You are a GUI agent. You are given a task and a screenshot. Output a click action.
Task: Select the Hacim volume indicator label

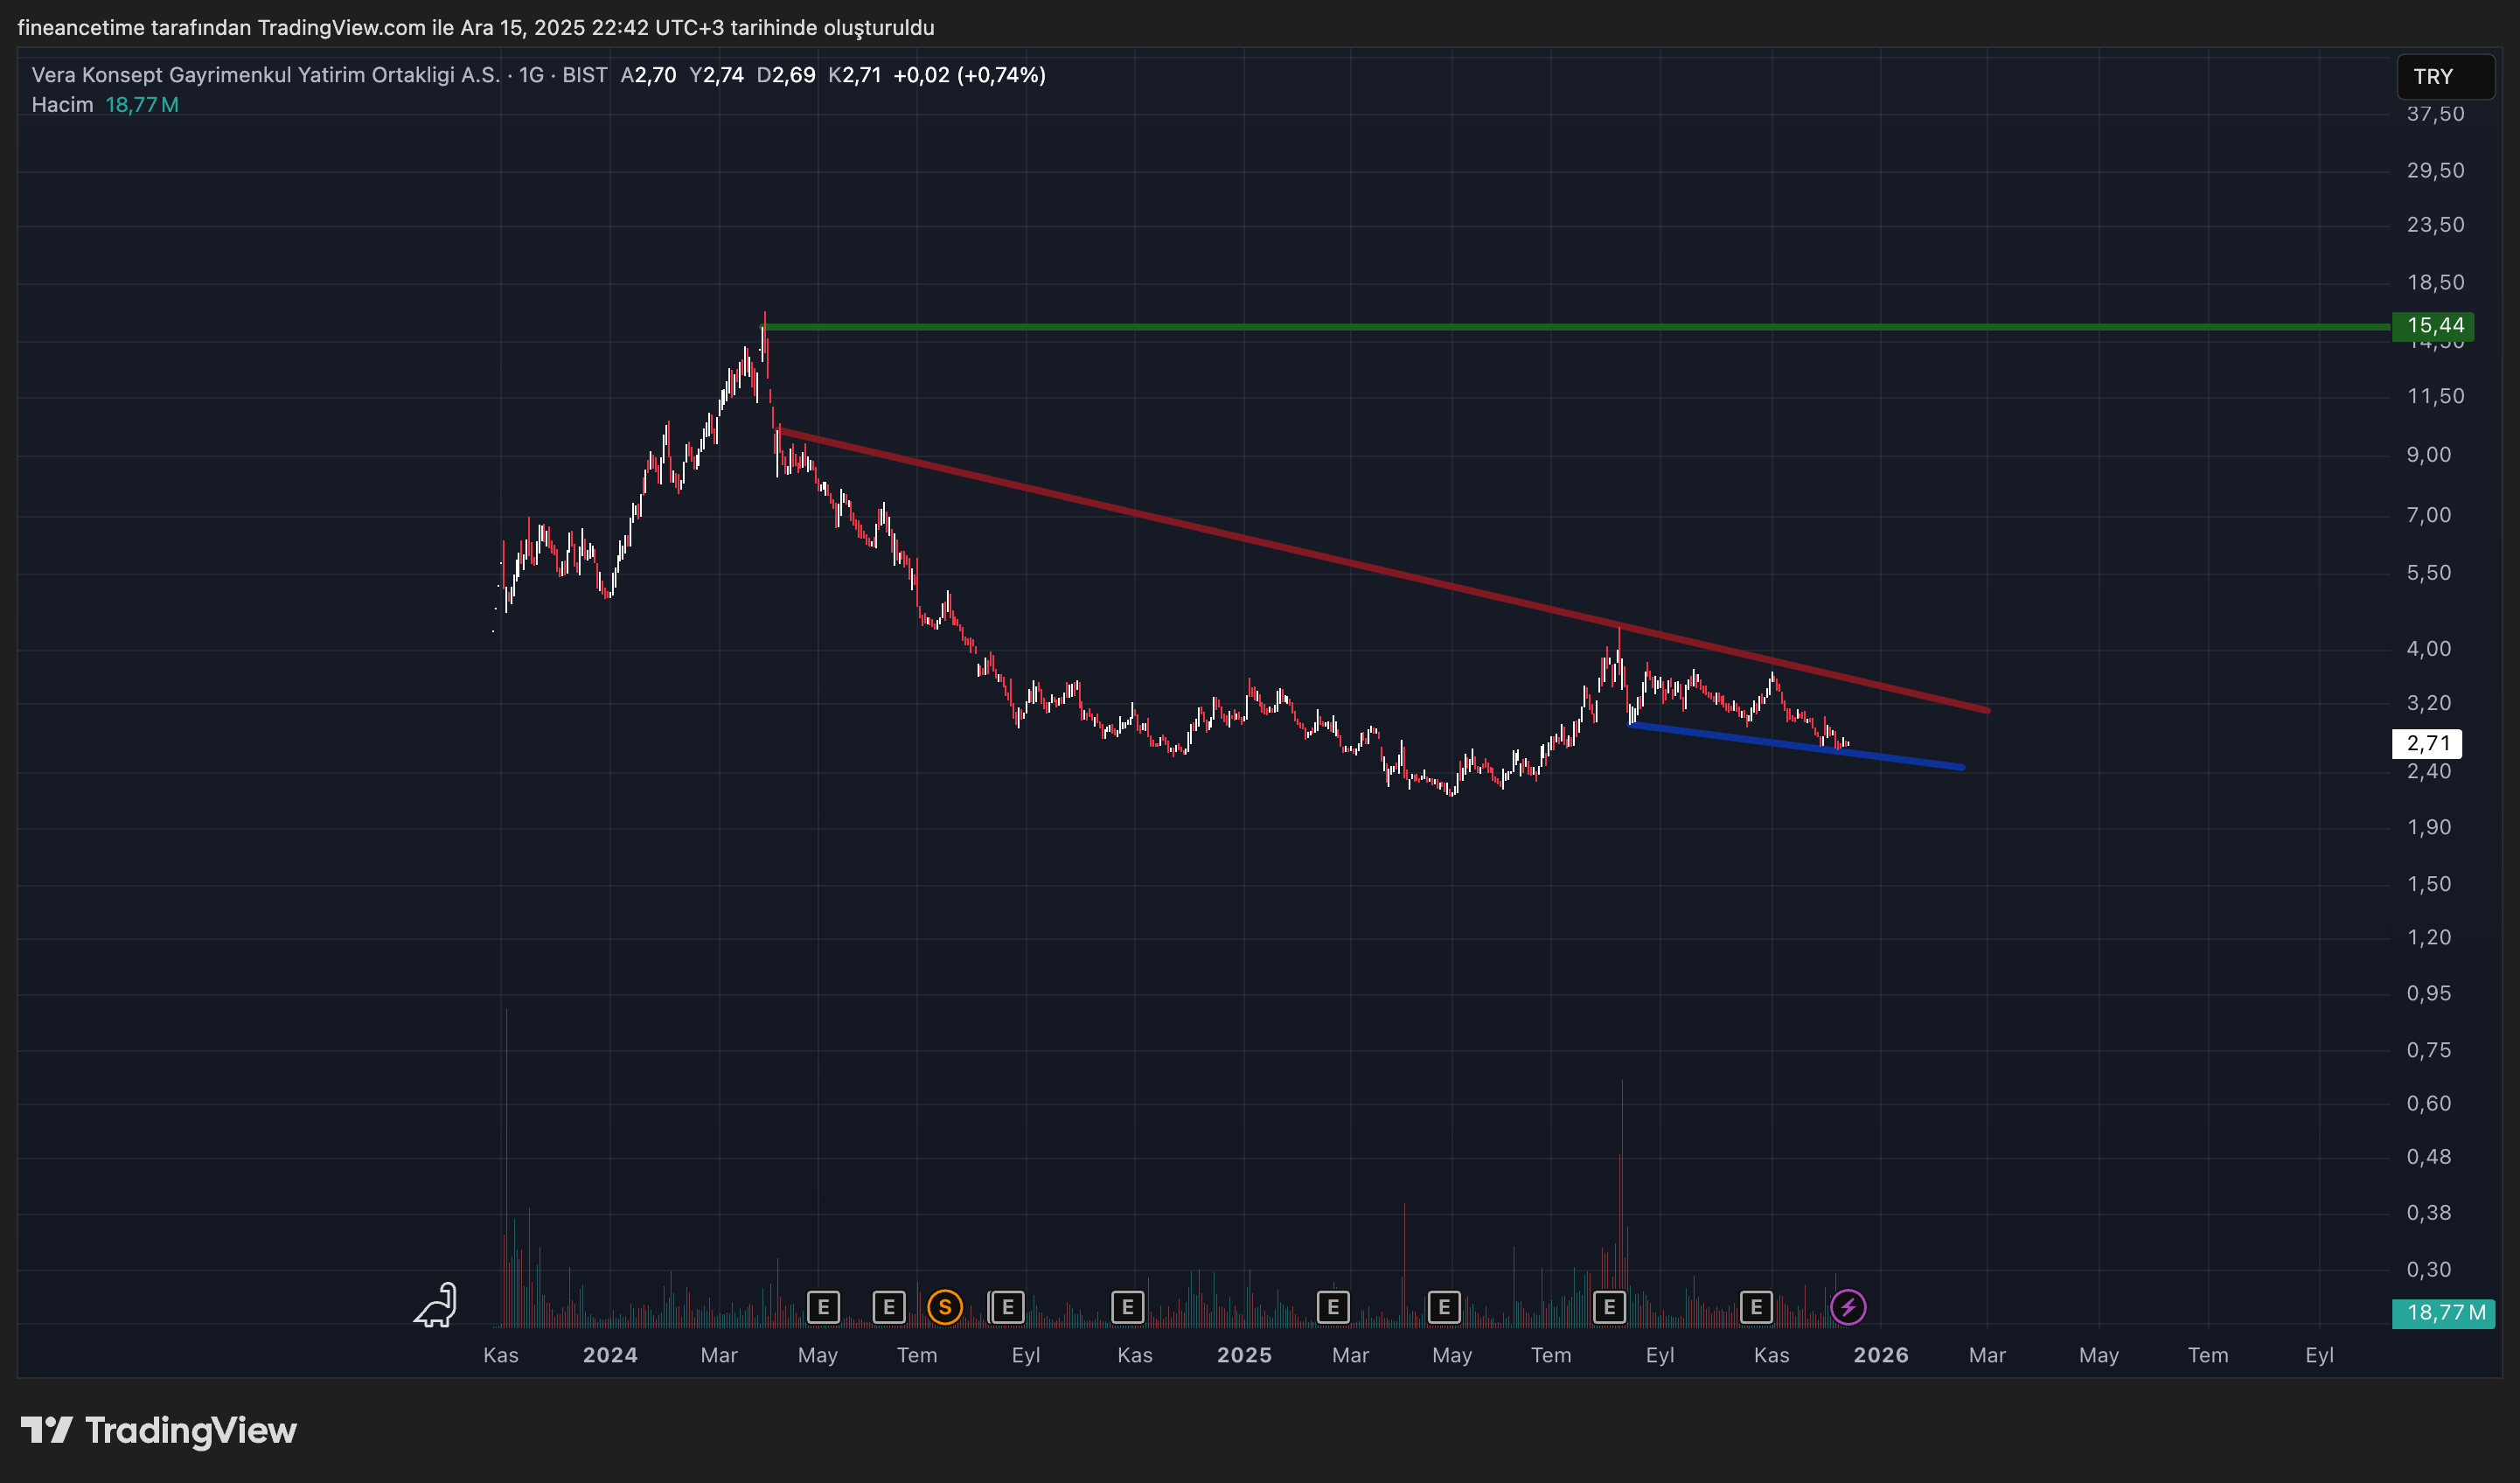point(62,105)
